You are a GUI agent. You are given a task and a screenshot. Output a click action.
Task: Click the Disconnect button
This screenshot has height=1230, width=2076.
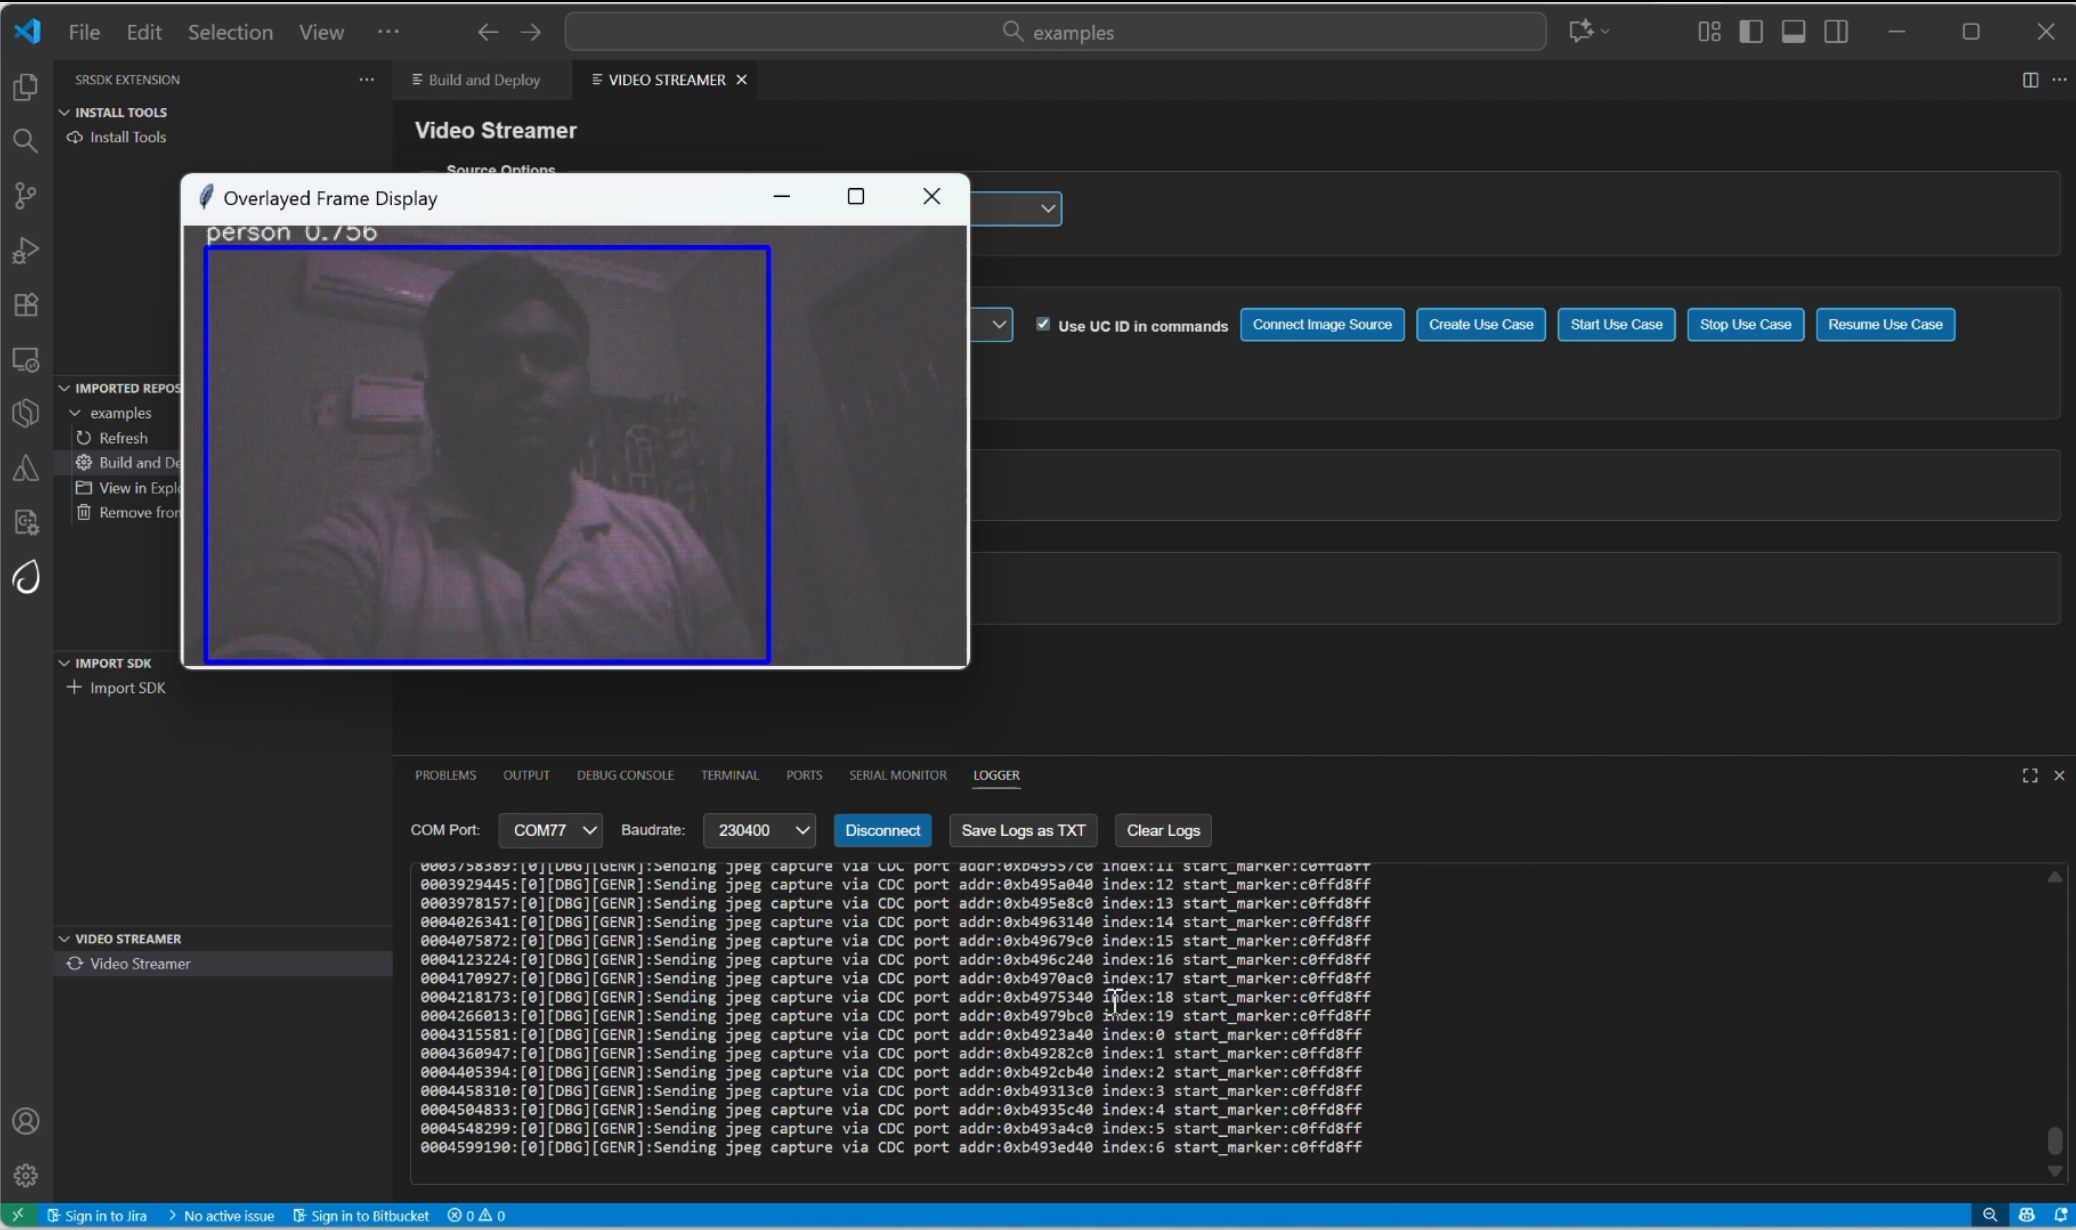pos(882,830)
